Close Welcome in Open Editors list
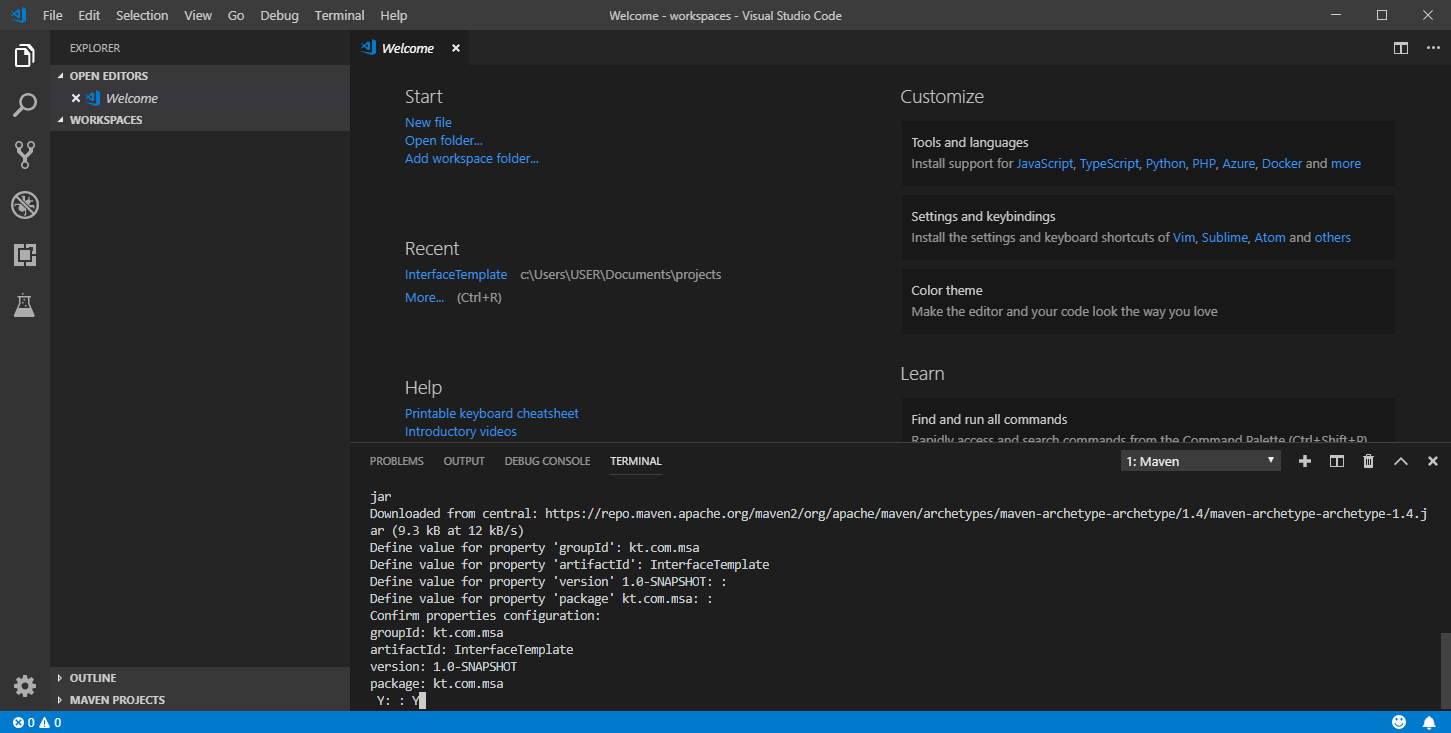The width and height of the screenshot is (1451, 733). [x=76, y=98]
